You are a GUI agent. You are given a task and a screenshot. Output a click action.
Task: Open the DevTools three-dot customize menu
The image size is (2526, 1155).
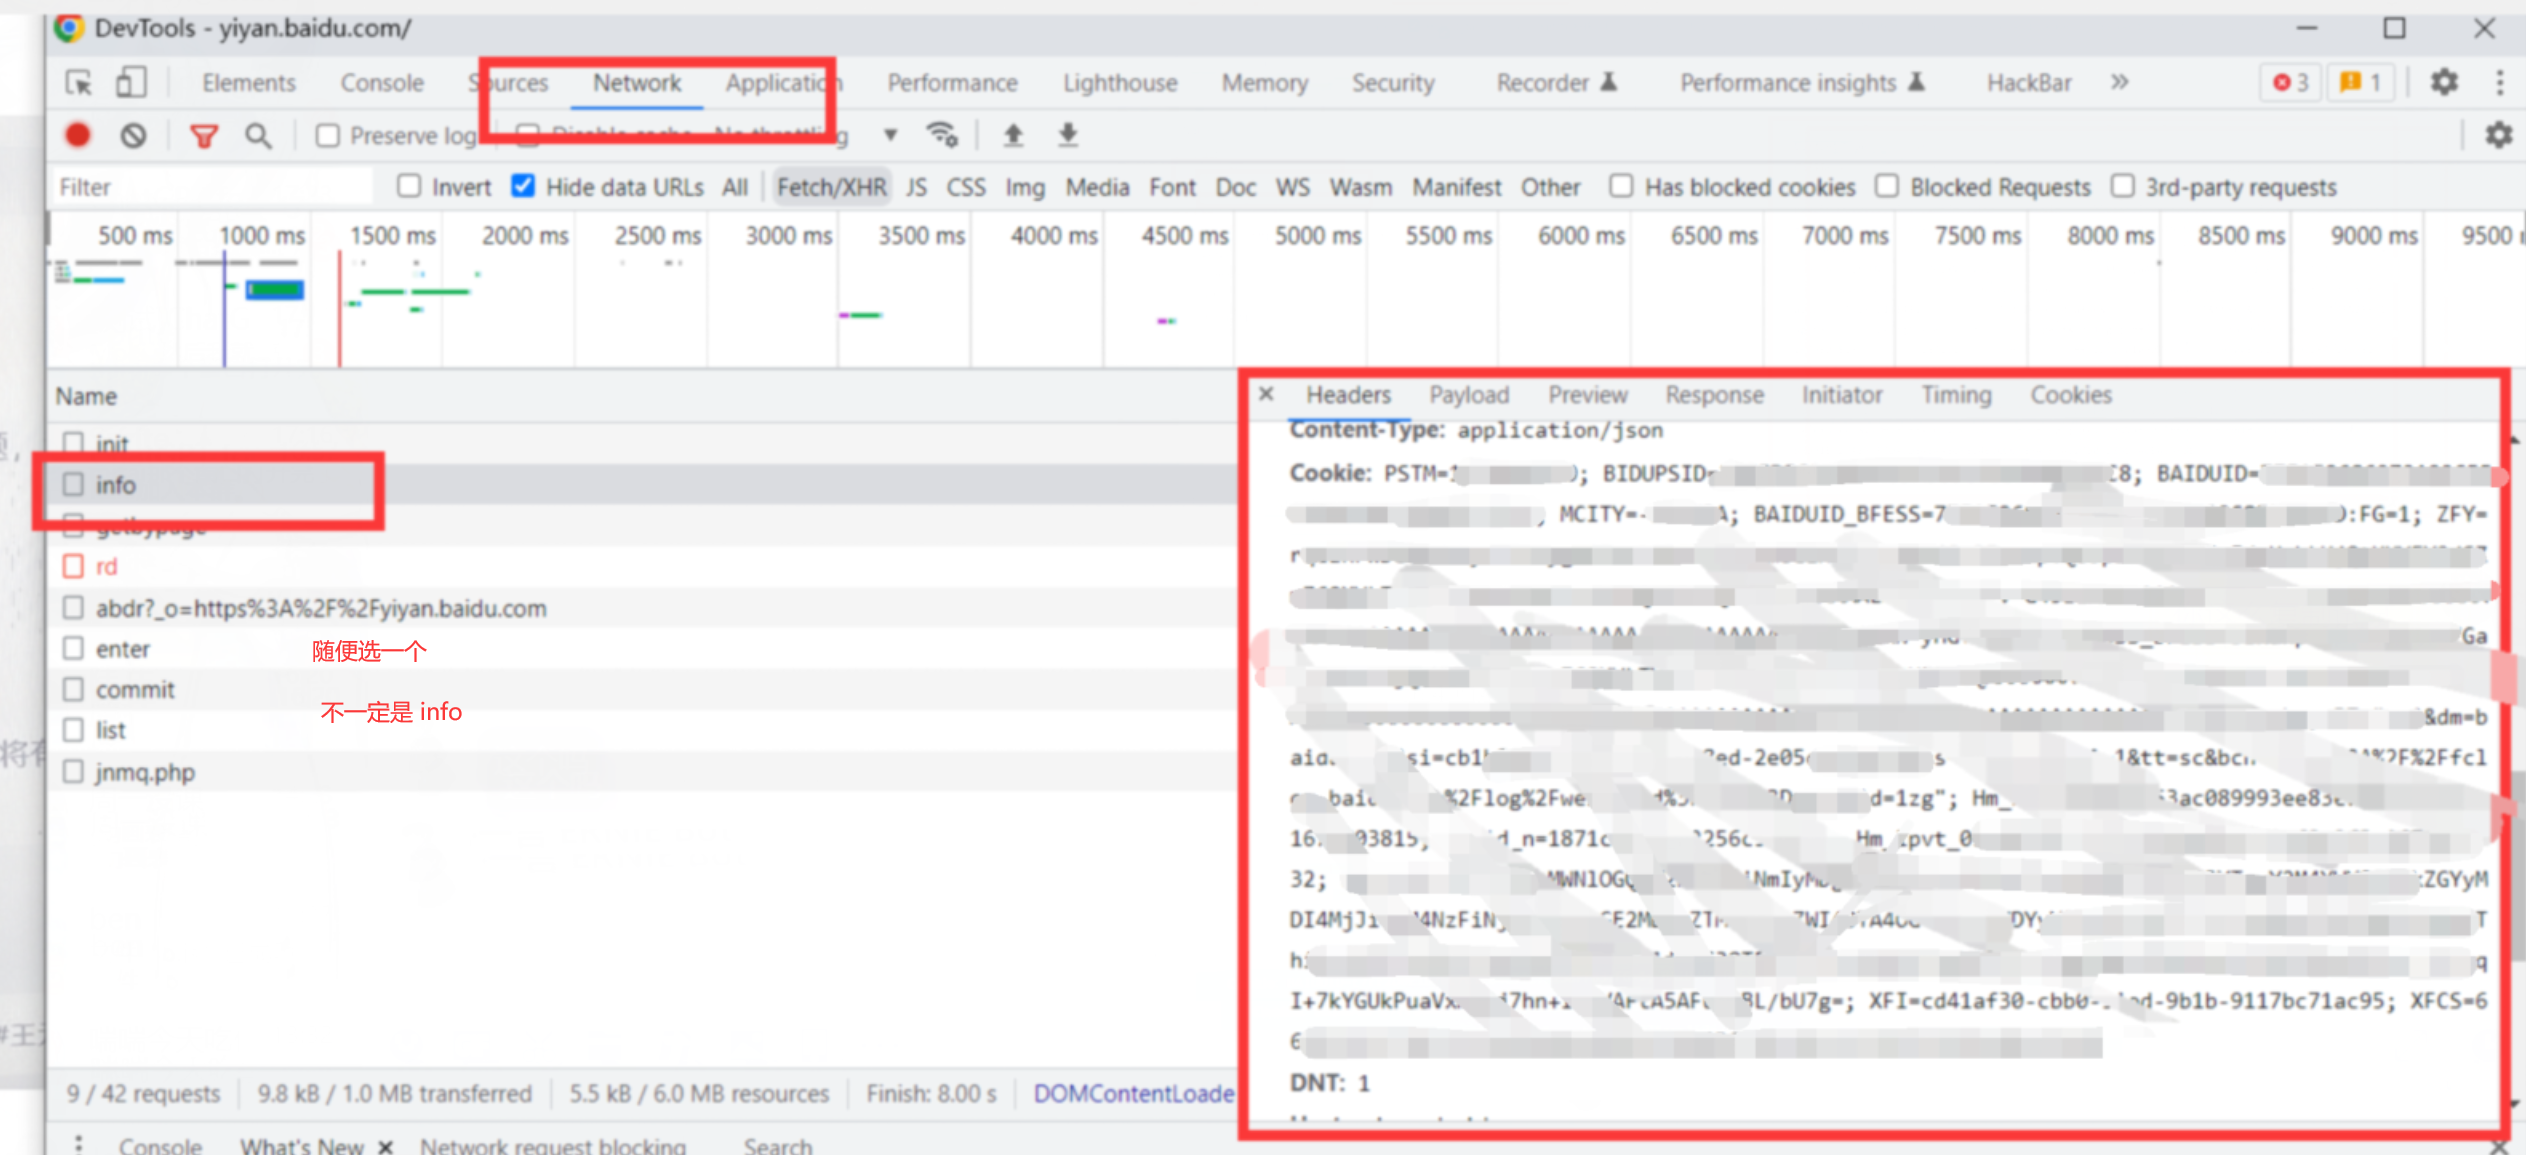click(2499, 82)
